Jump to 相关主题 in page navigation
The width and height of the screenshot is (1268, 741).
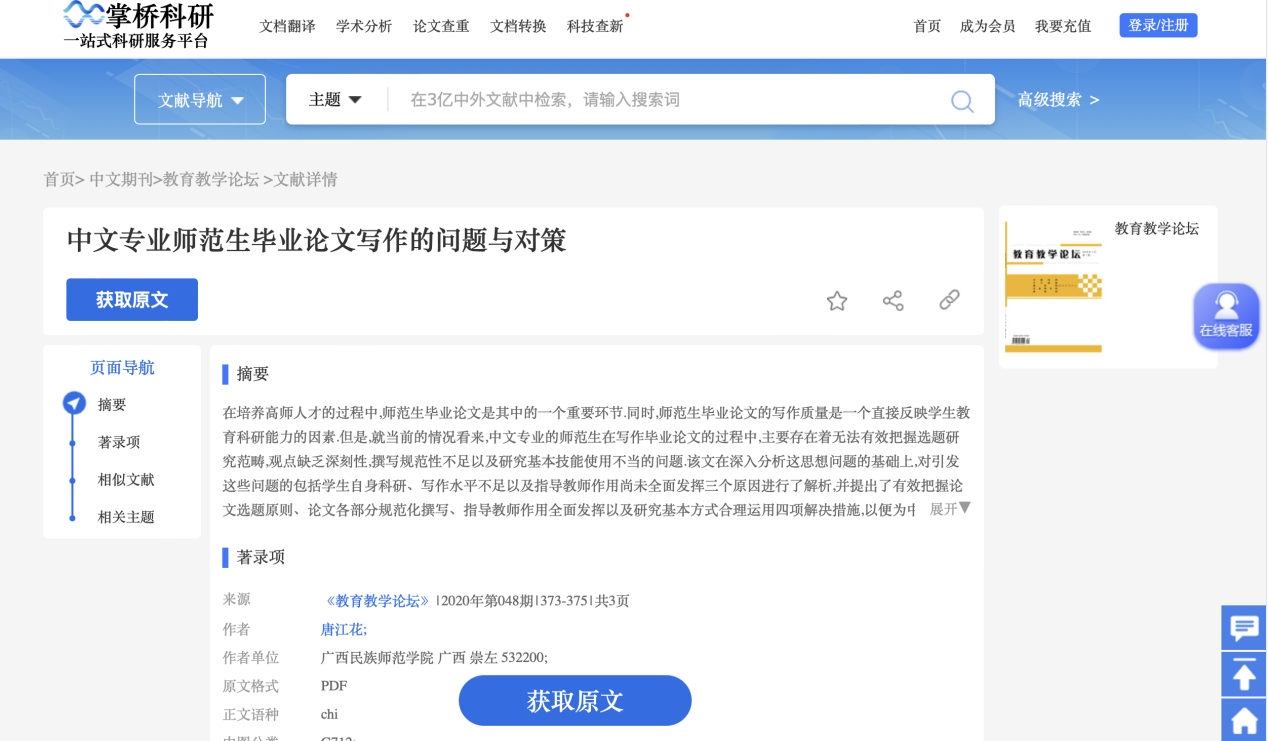pos(126,517)
